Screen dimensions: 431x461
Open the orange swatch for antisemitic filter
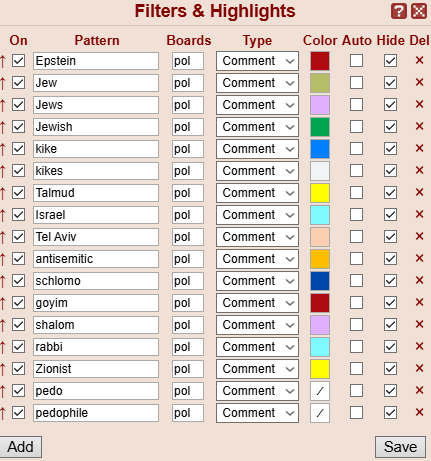click(x=320, y=259)
